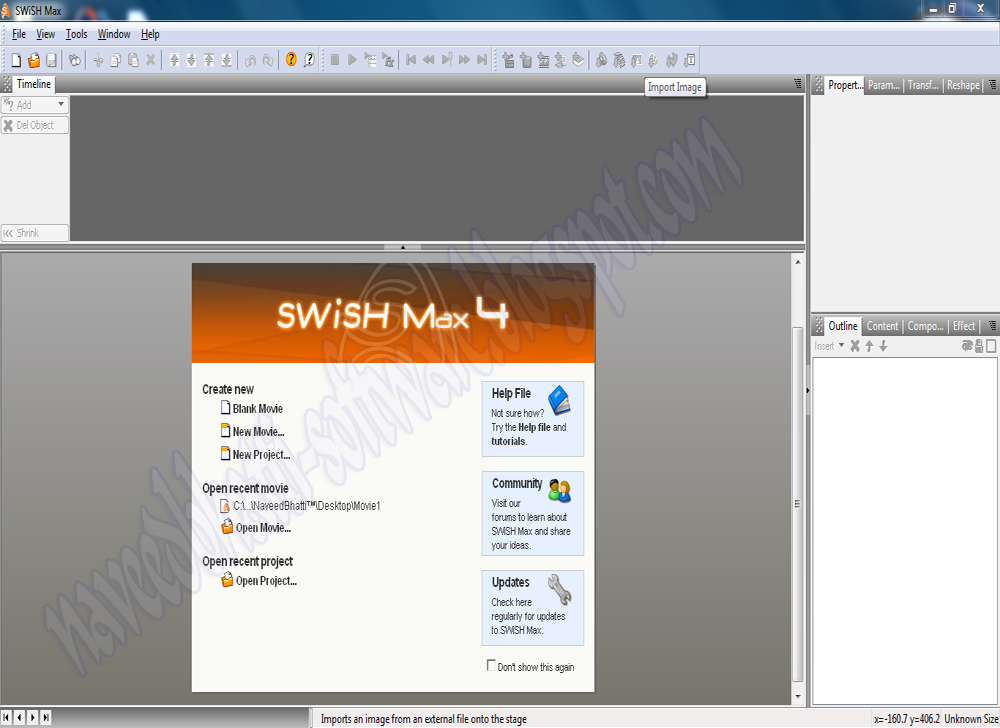Open the Help File card
This screenshot has width=1000, height=728.
533,419
